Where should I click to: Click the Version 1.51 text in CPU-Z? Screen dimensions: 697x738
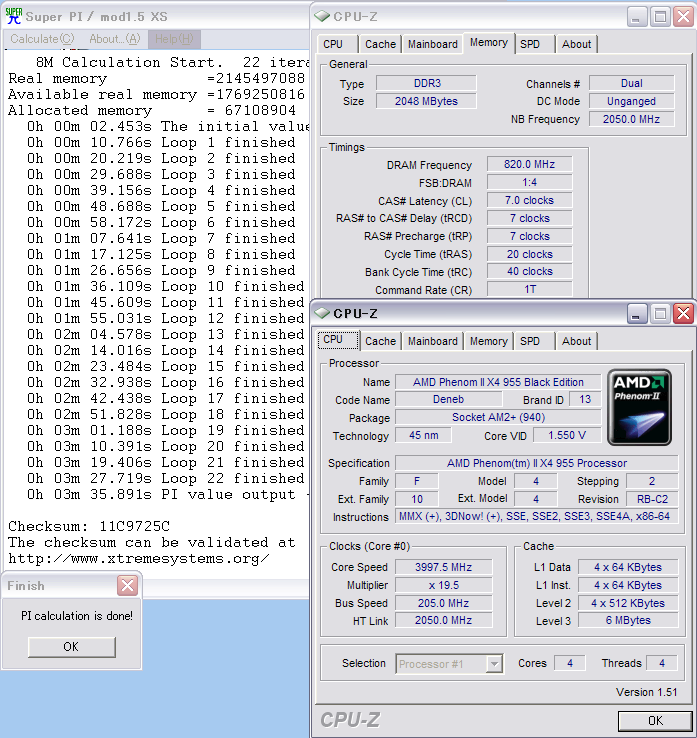pos(646,692)
